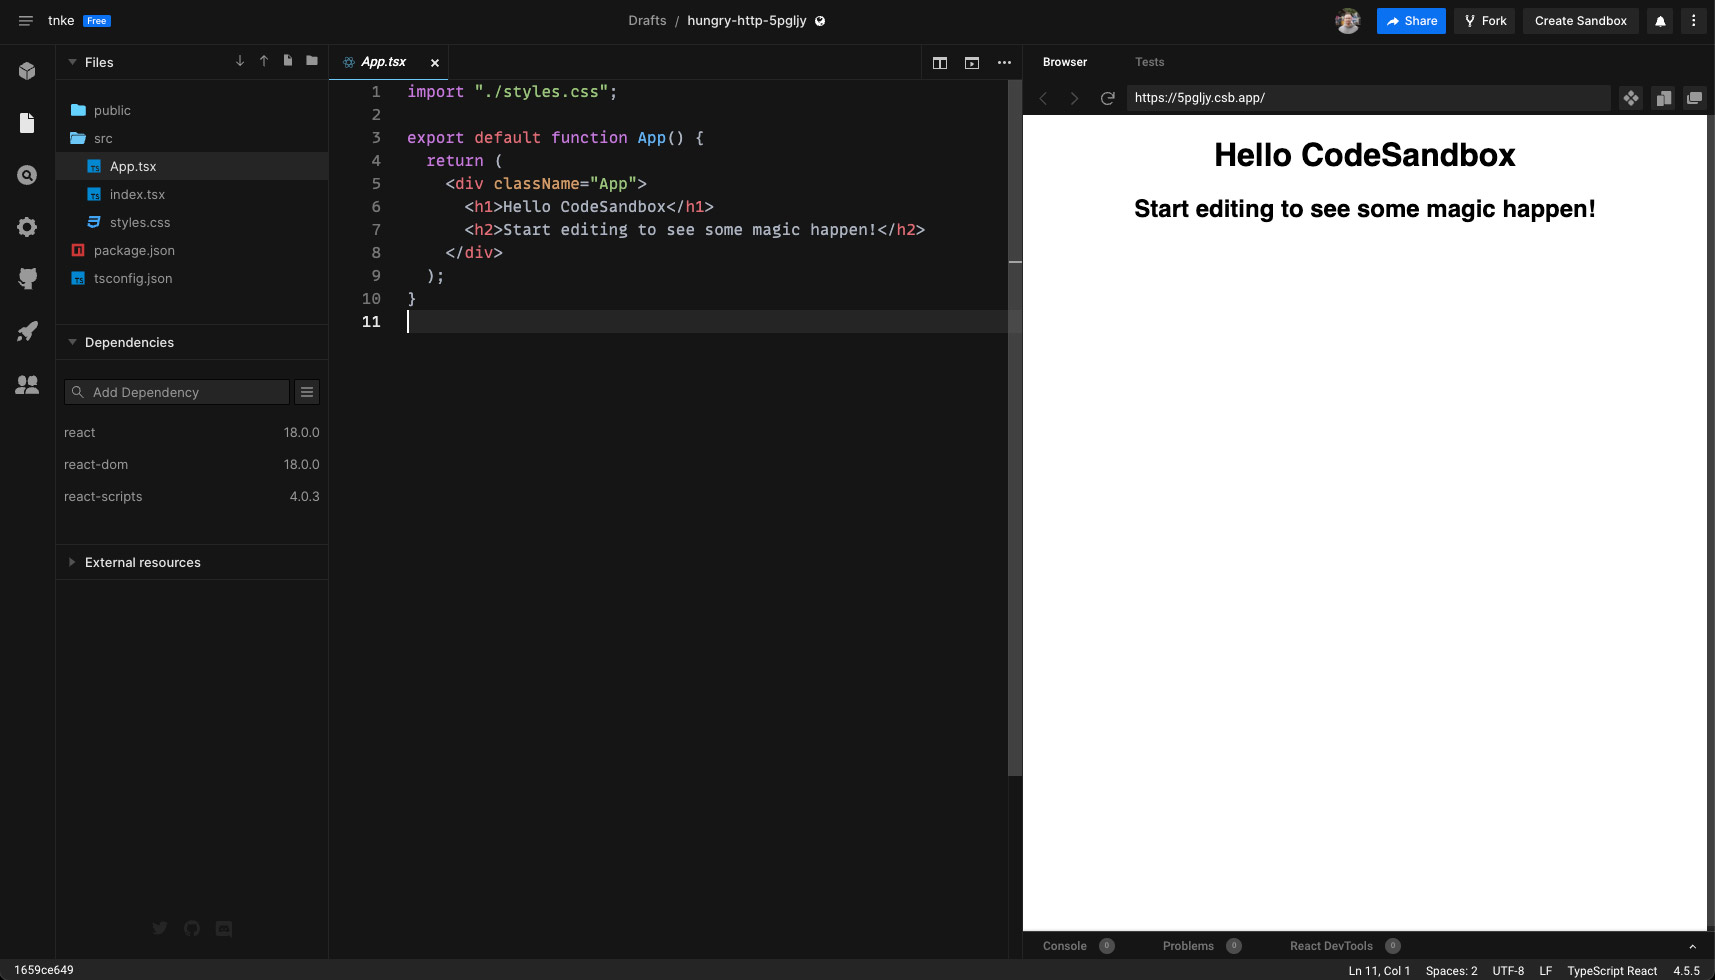Collapse the Dependencies section
Image resolution: width=1715 pixels, height=980 pixels.
pyautogui.click(x=72, y=342)
